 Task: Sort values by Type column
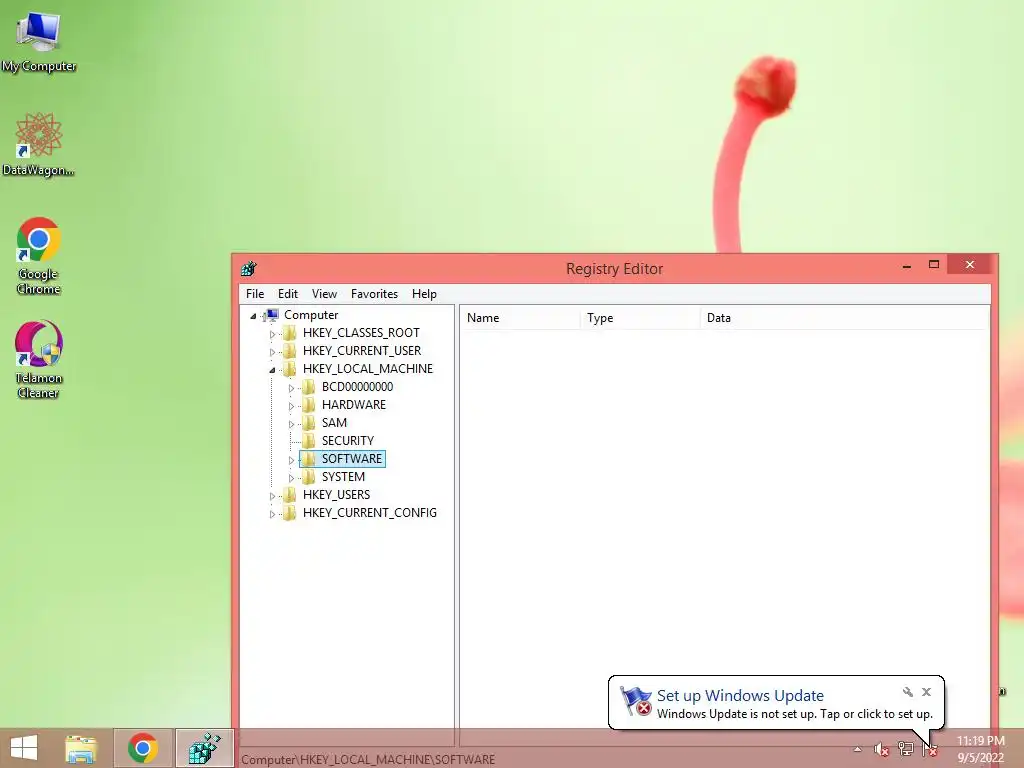pos(641,318)
